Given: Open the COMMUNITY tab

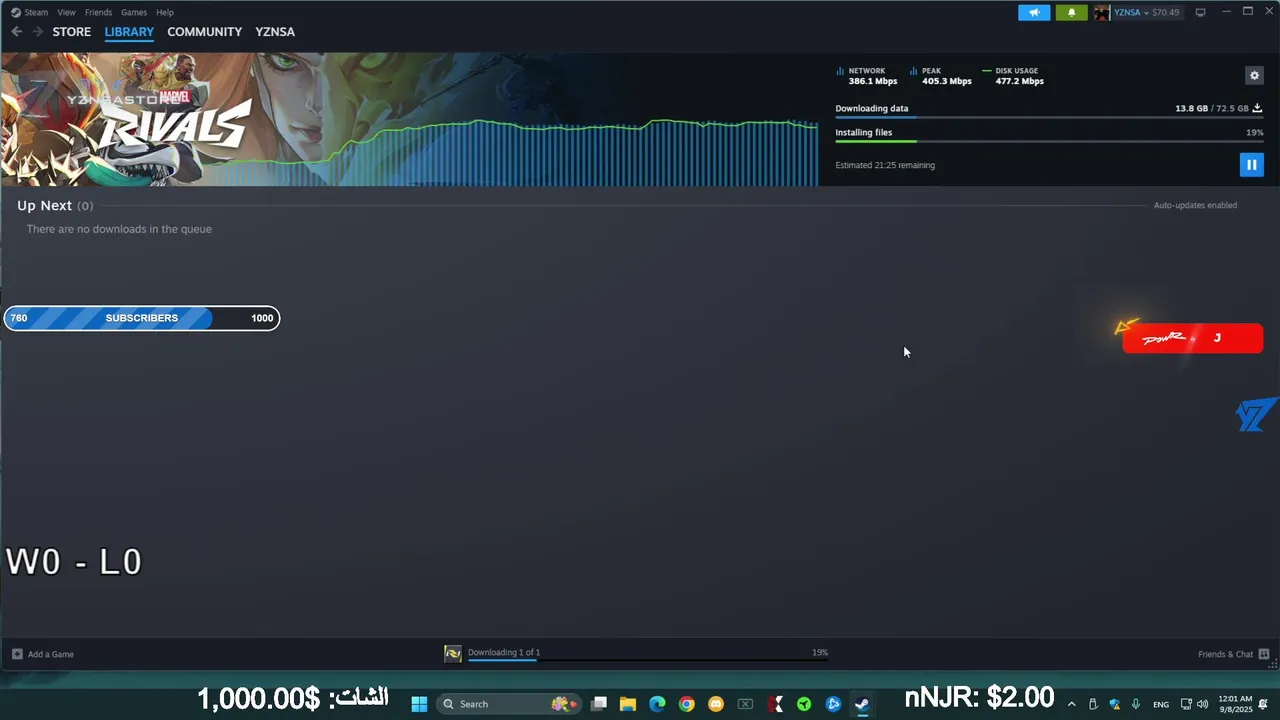Looking at the screenshot, I should click(205, 32).
